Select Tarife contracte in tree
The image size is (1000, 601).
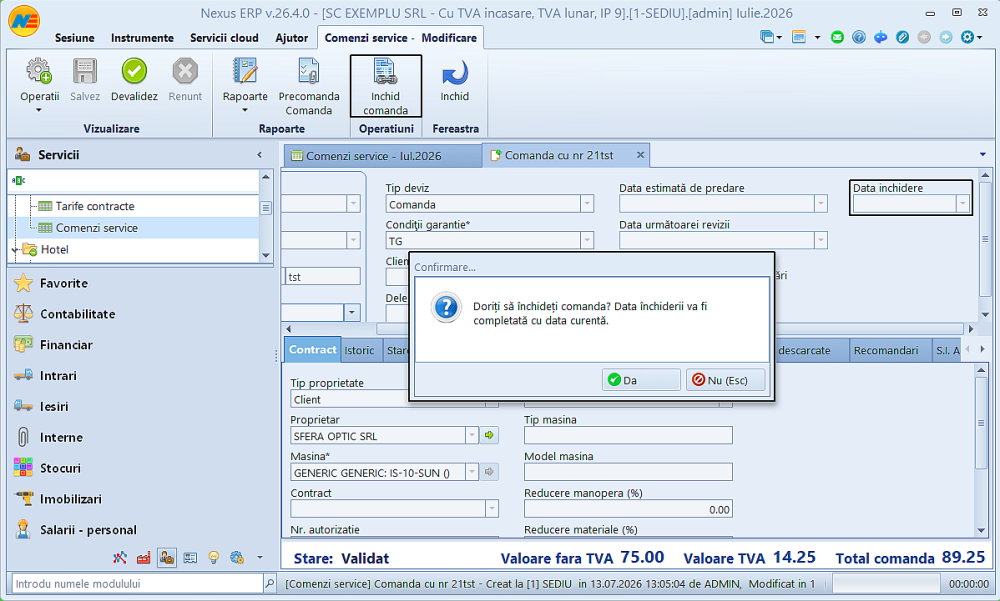tap(95, 206)
